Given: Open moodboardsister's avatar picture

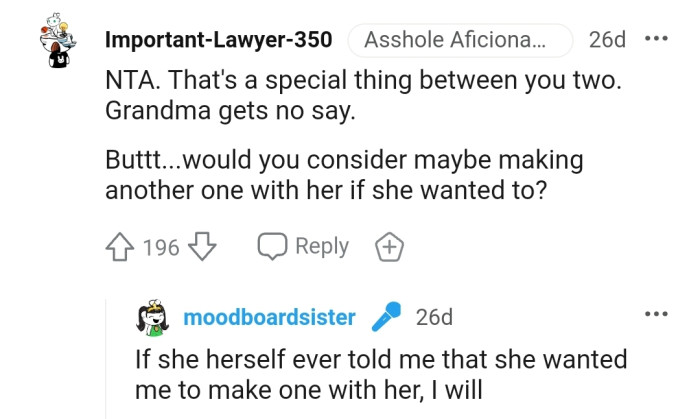Looking at the screenshot, I should [154, 319].
